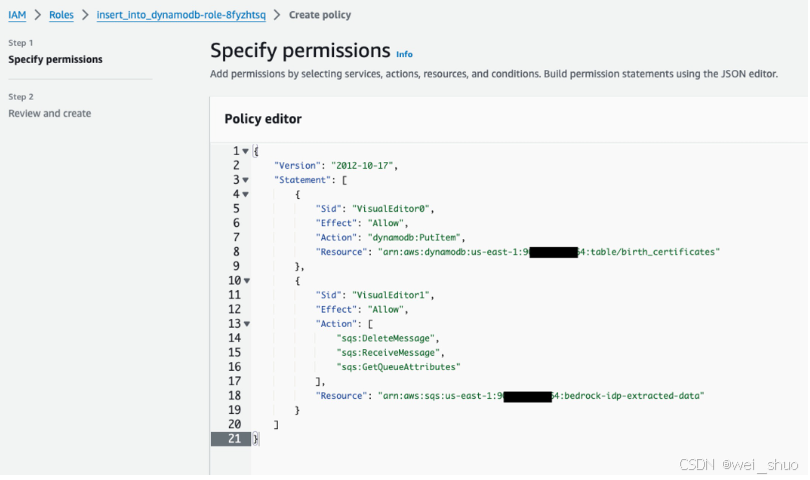Collapse the fold arrow on line 10
Viewport: 810px width, 480px height.
click(247, 281)
